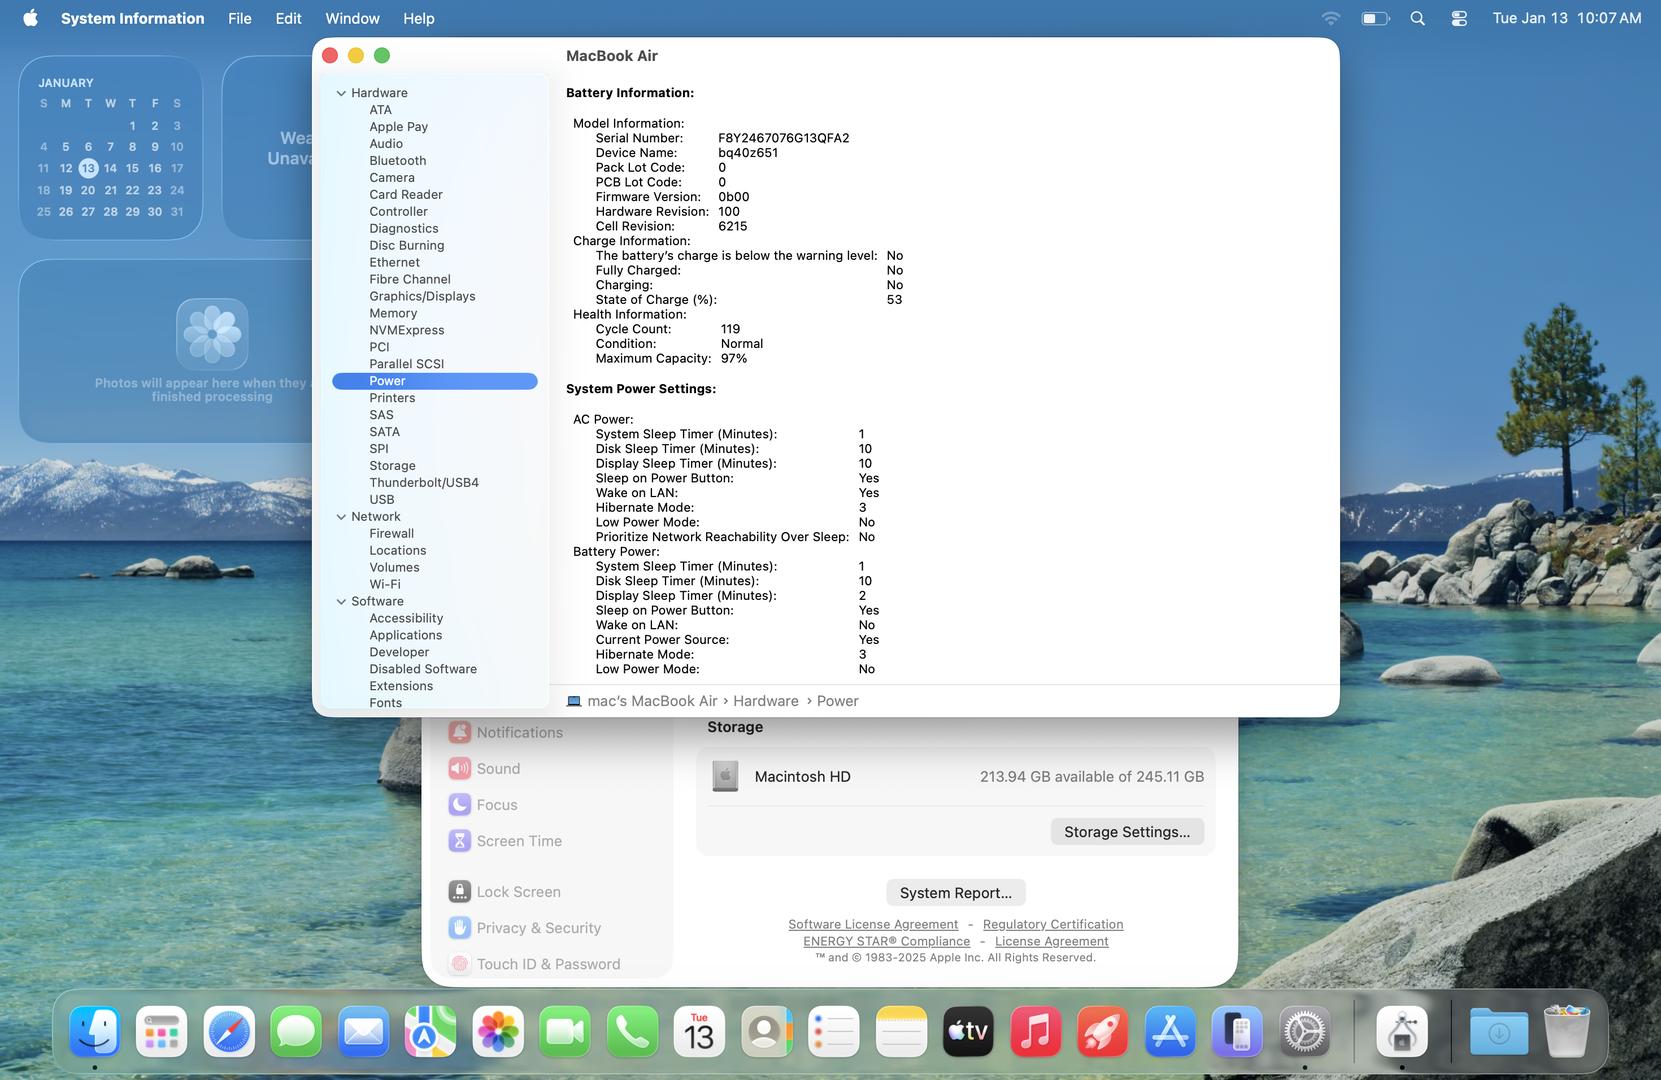1661x1080 pixels.
Task: Open the Music app icon
Action: pos(1035,1032)
